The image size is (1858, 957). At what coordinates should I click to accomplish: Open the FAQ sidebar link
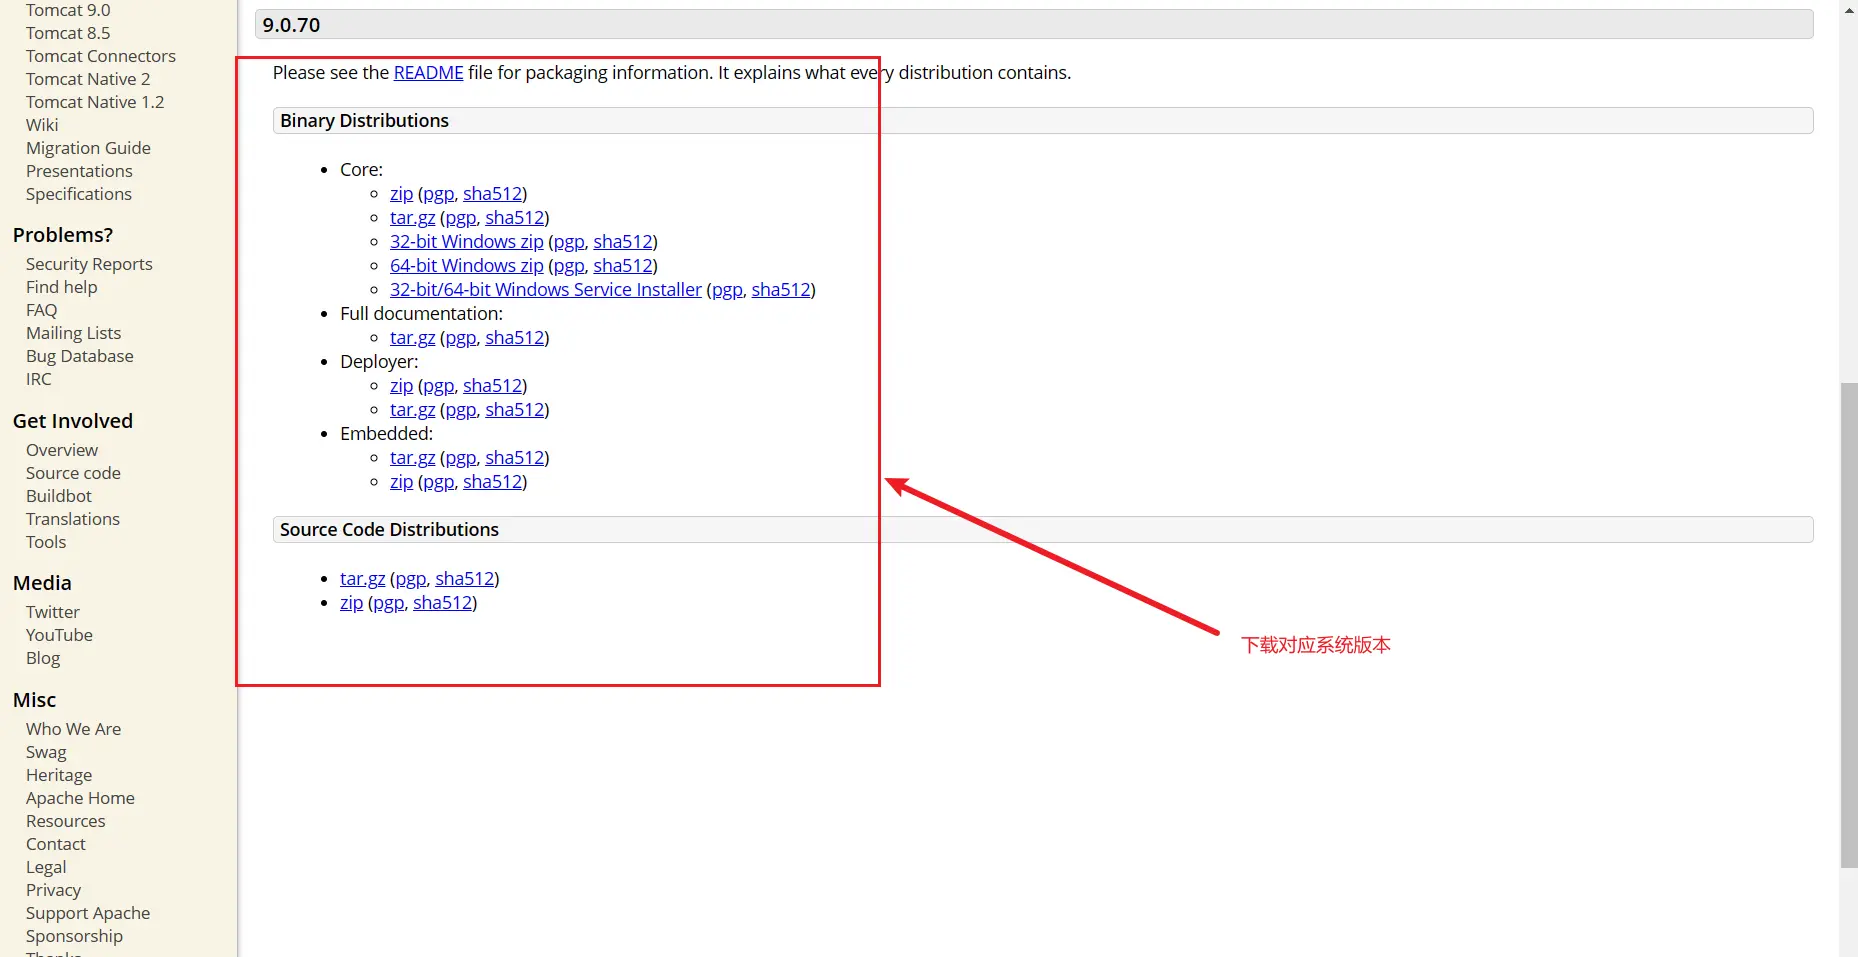[x=42, y=310]
